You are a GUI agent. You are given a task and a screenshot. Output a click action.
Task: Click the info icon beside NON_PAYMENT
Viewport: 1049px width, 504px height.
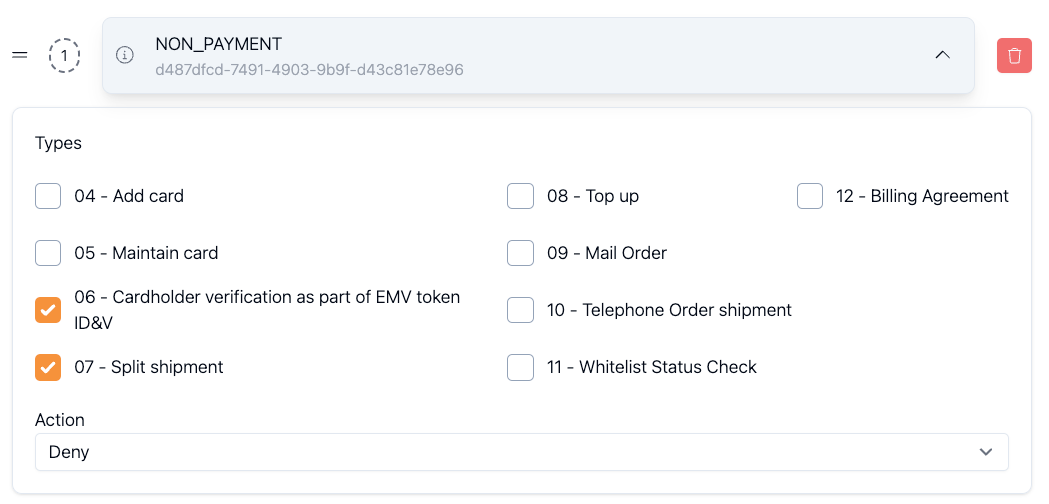pos(125,55)
